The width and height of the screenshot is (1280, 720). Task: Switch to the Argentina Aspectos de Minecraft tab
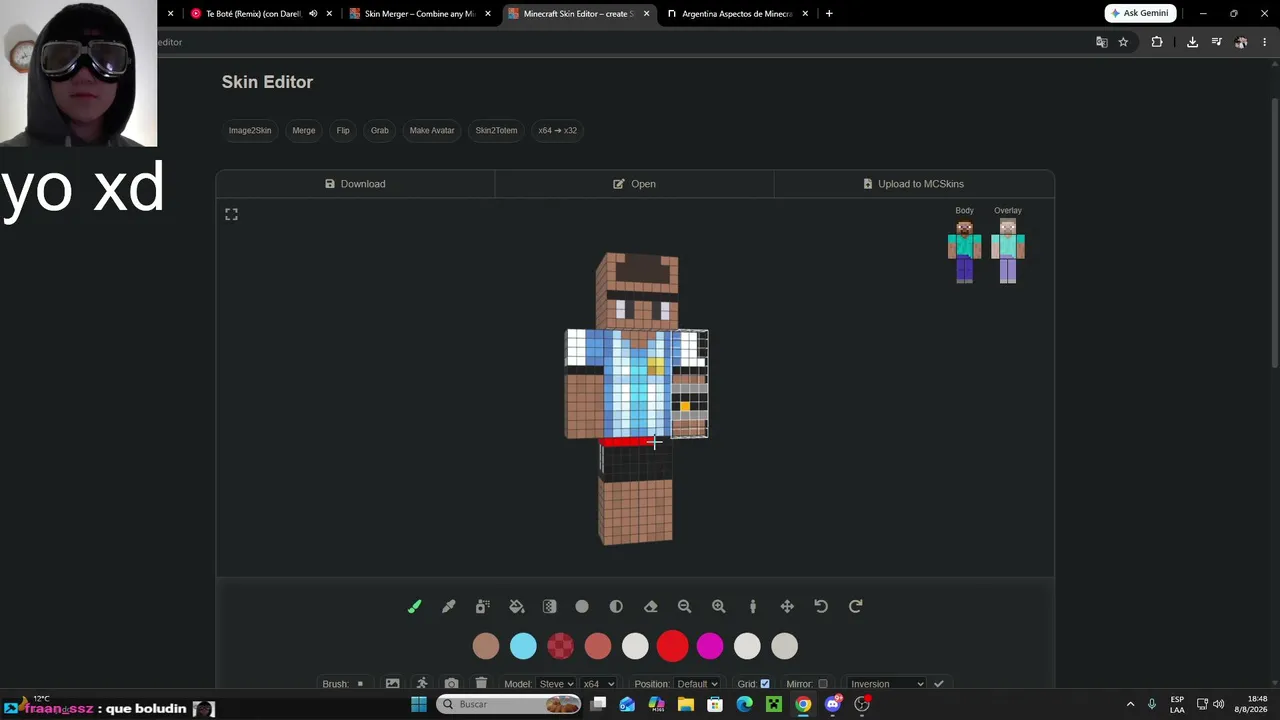click(x=737, y=14)
